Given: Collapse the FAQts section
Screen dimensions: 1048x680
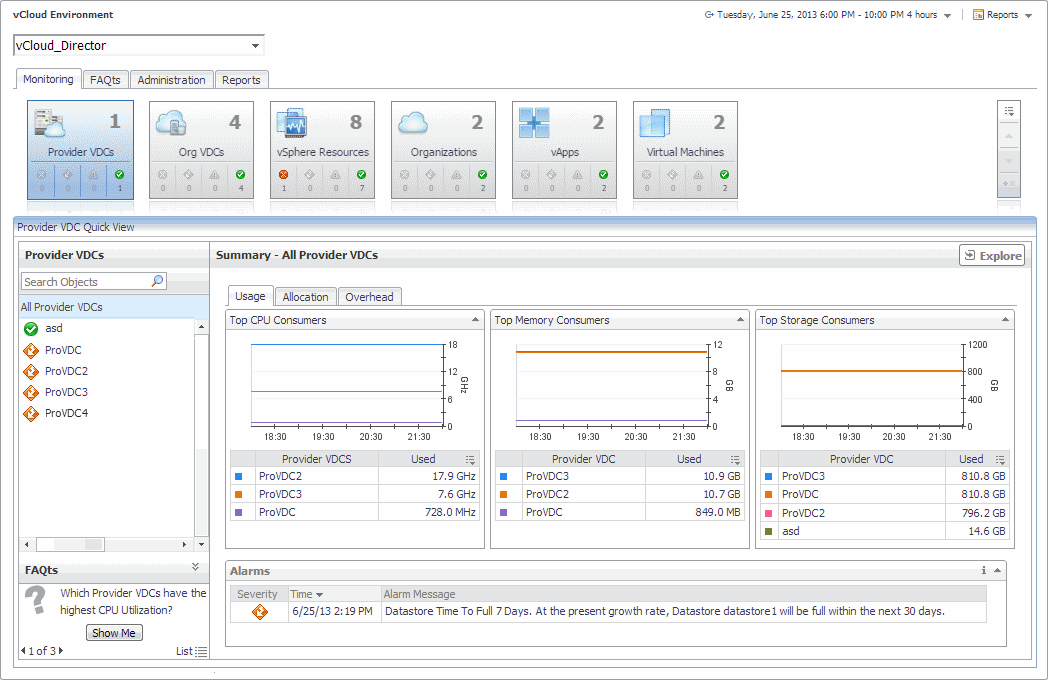Looking at the screenshot, I should pos(195,567).
